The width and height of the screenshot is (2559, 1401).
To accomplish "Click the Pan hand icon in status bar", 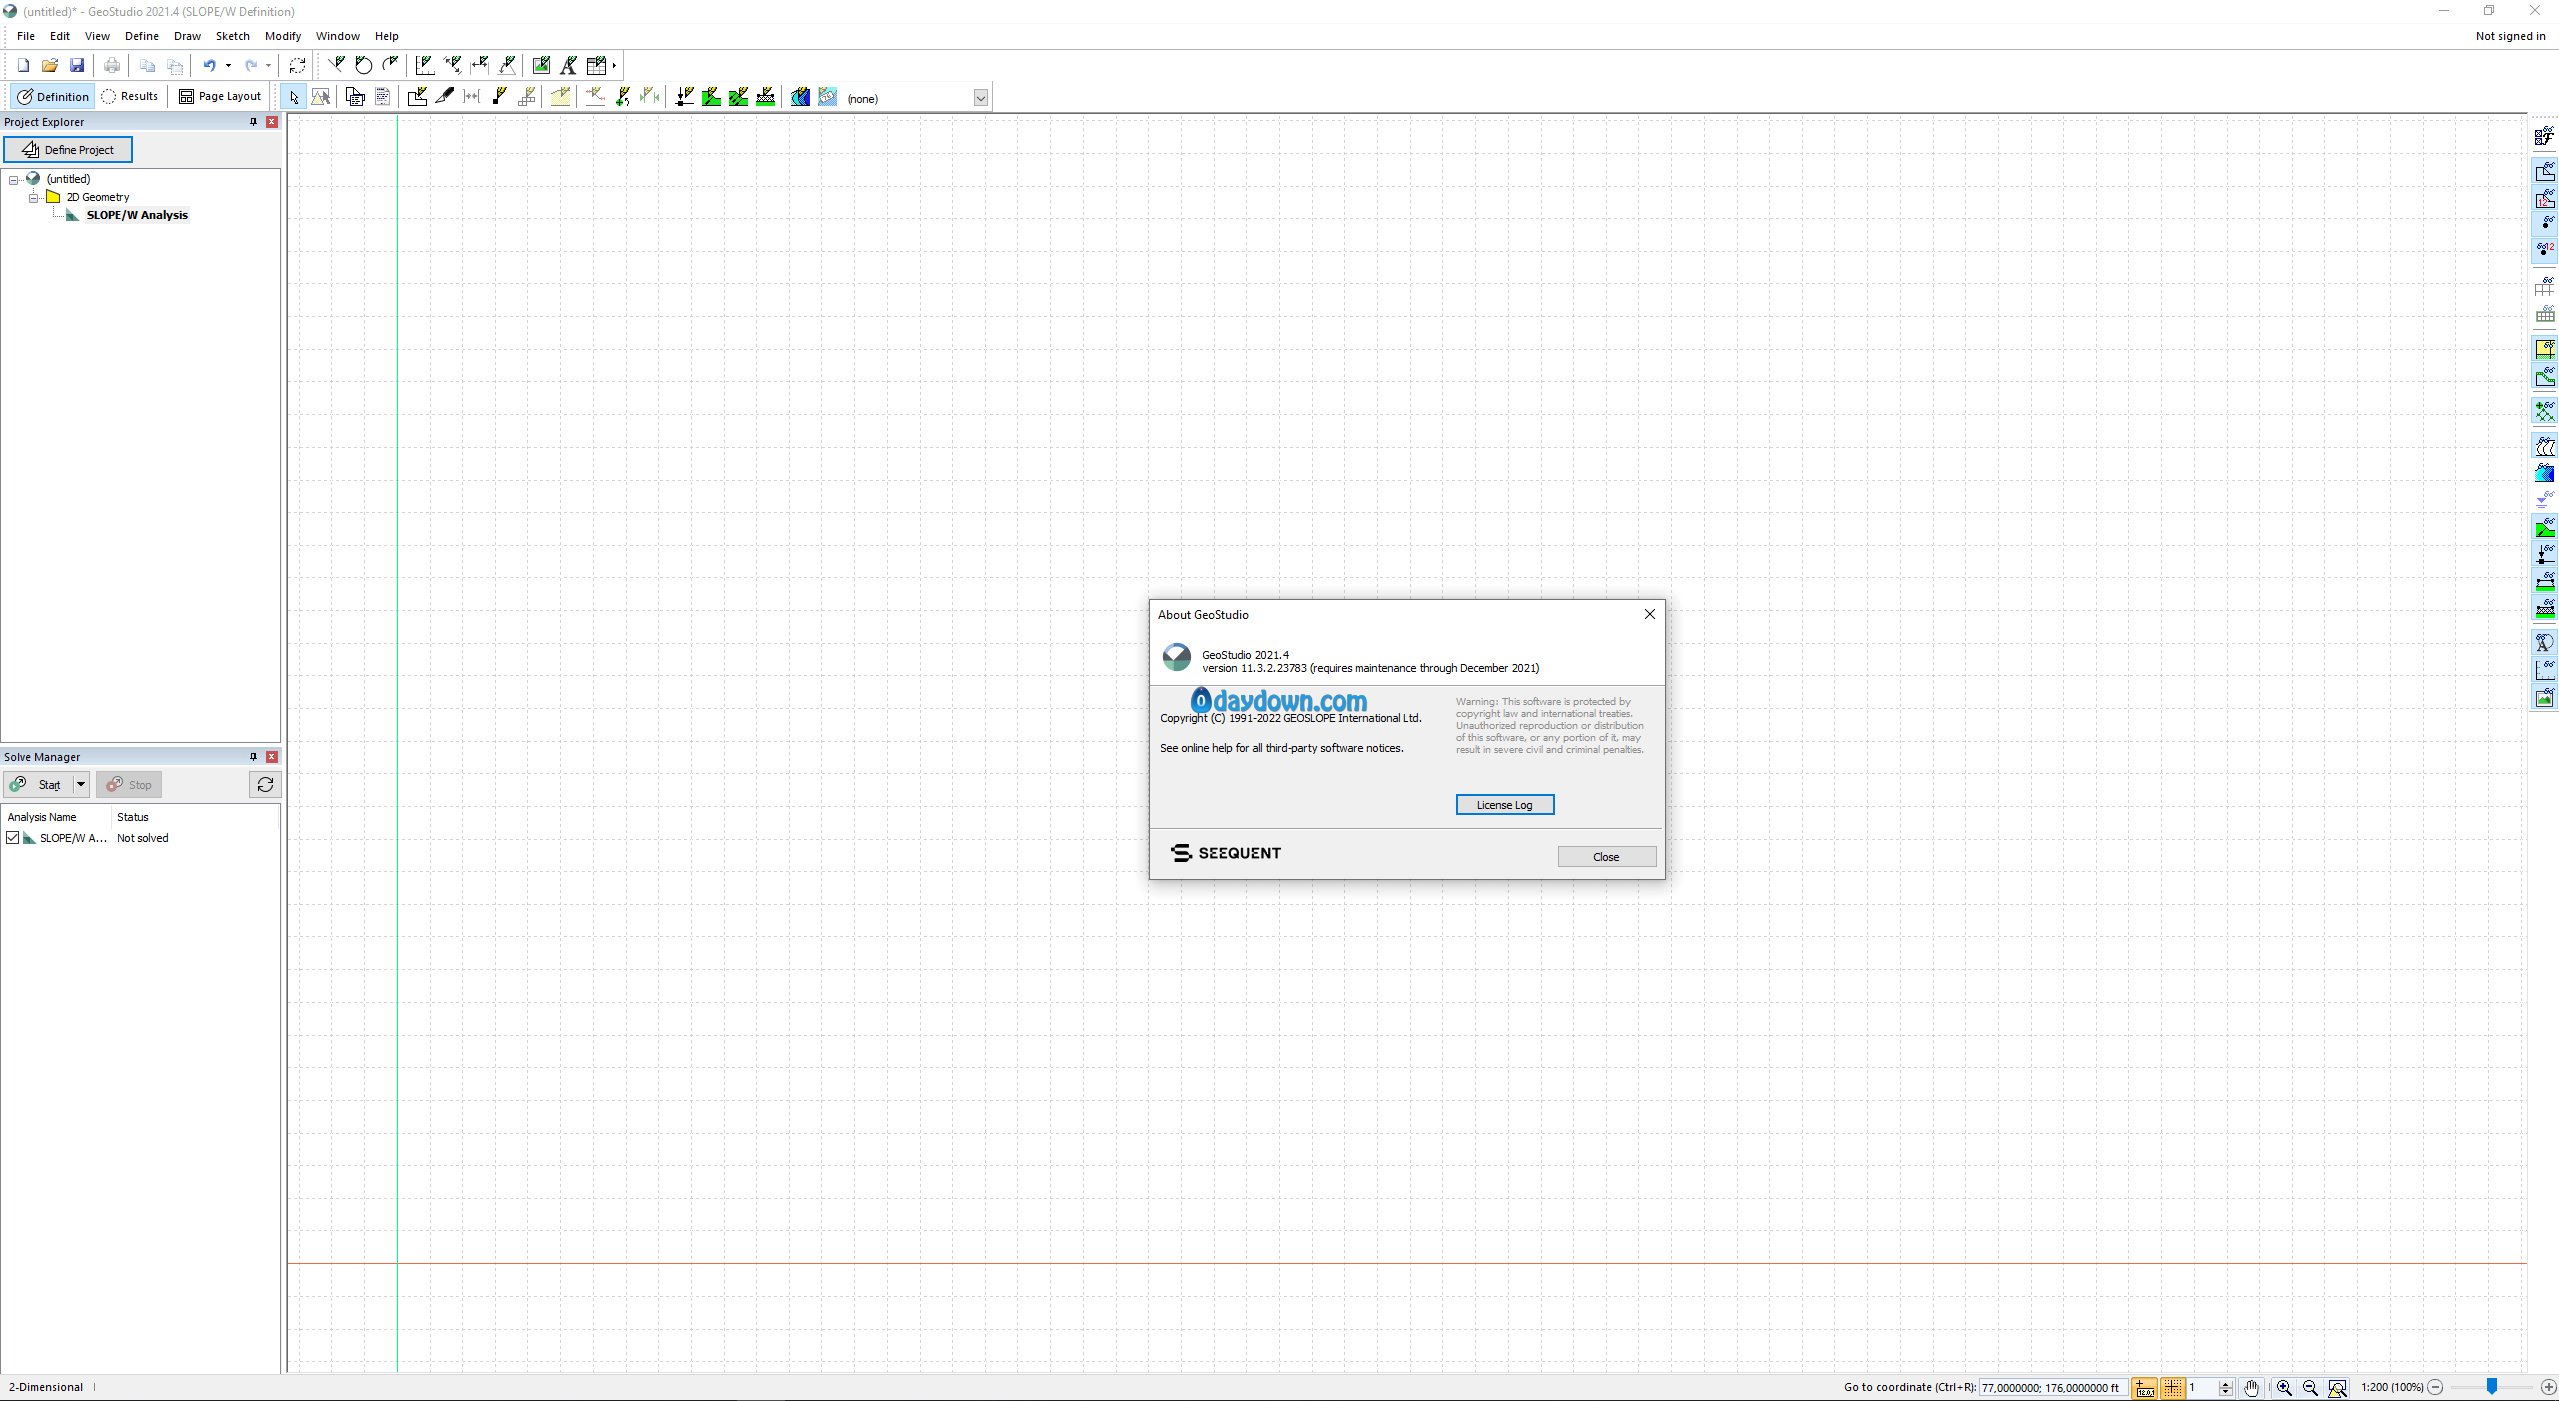I will point(2251,1387).
